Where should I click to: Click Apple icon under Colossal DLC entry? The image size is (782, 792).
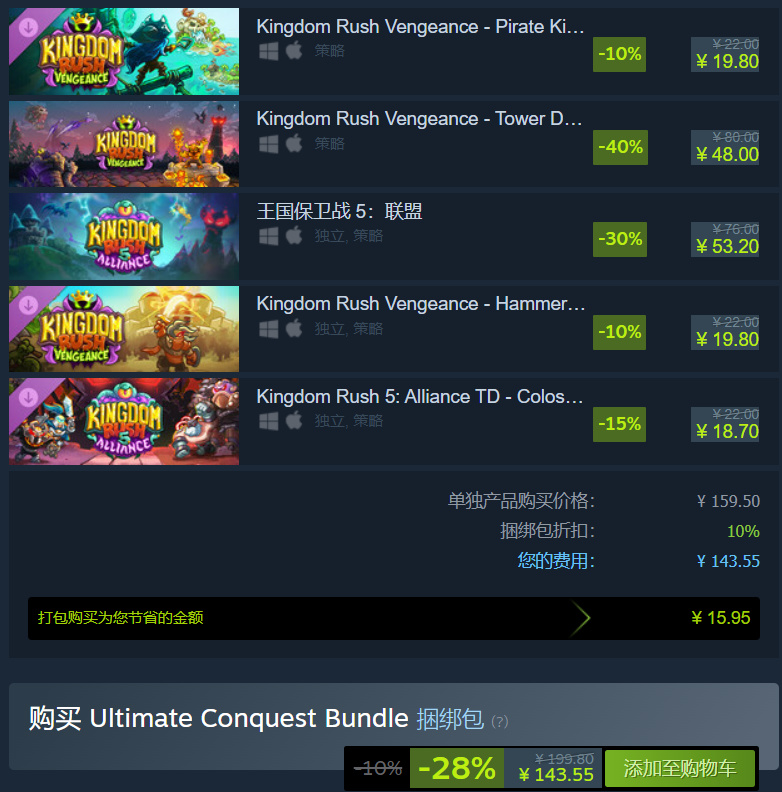coord(294,421)
